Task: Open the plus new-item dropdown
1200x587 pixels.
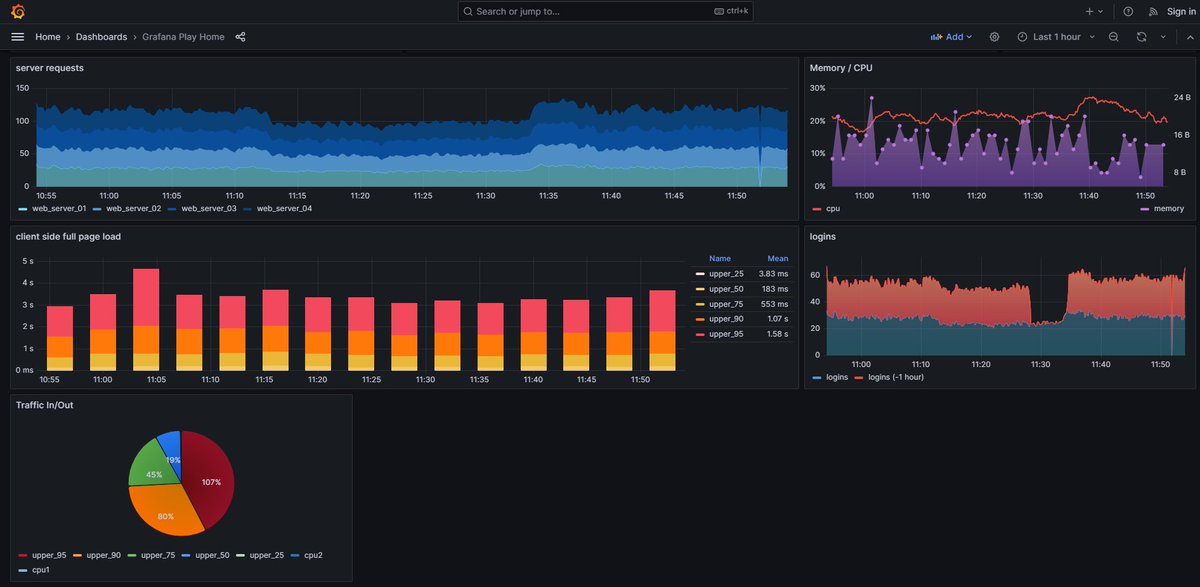Action: [x=1094, y=11]
